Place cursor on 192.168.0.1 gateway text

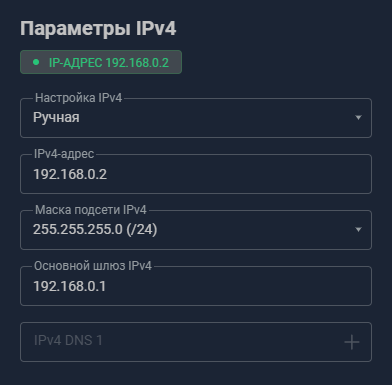pos(70,286)
